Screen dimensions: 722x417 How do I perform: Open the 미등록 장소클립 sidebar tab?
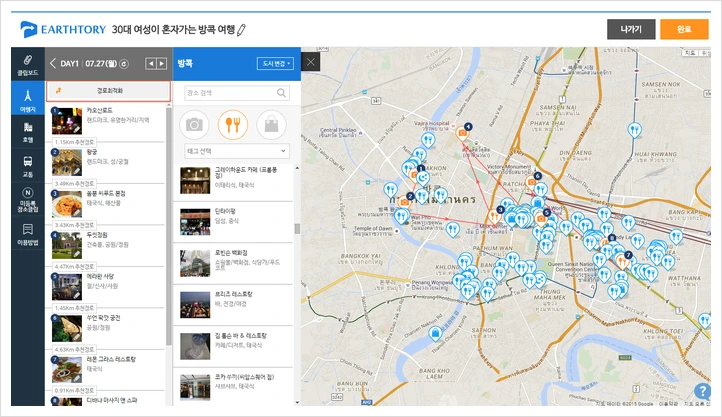[x=28, y=200]
